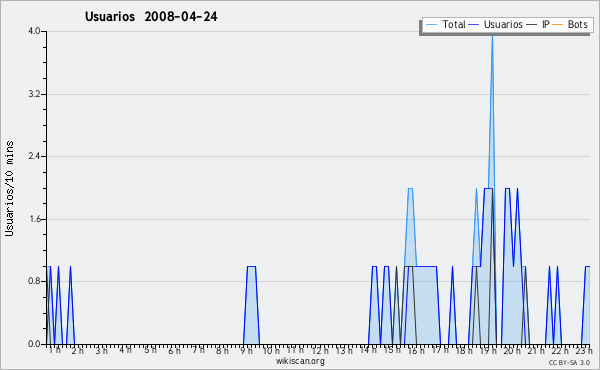Click the x-axis label '18 h'
The height and width of the screenshot is (370, 600).
coord(464,350)
